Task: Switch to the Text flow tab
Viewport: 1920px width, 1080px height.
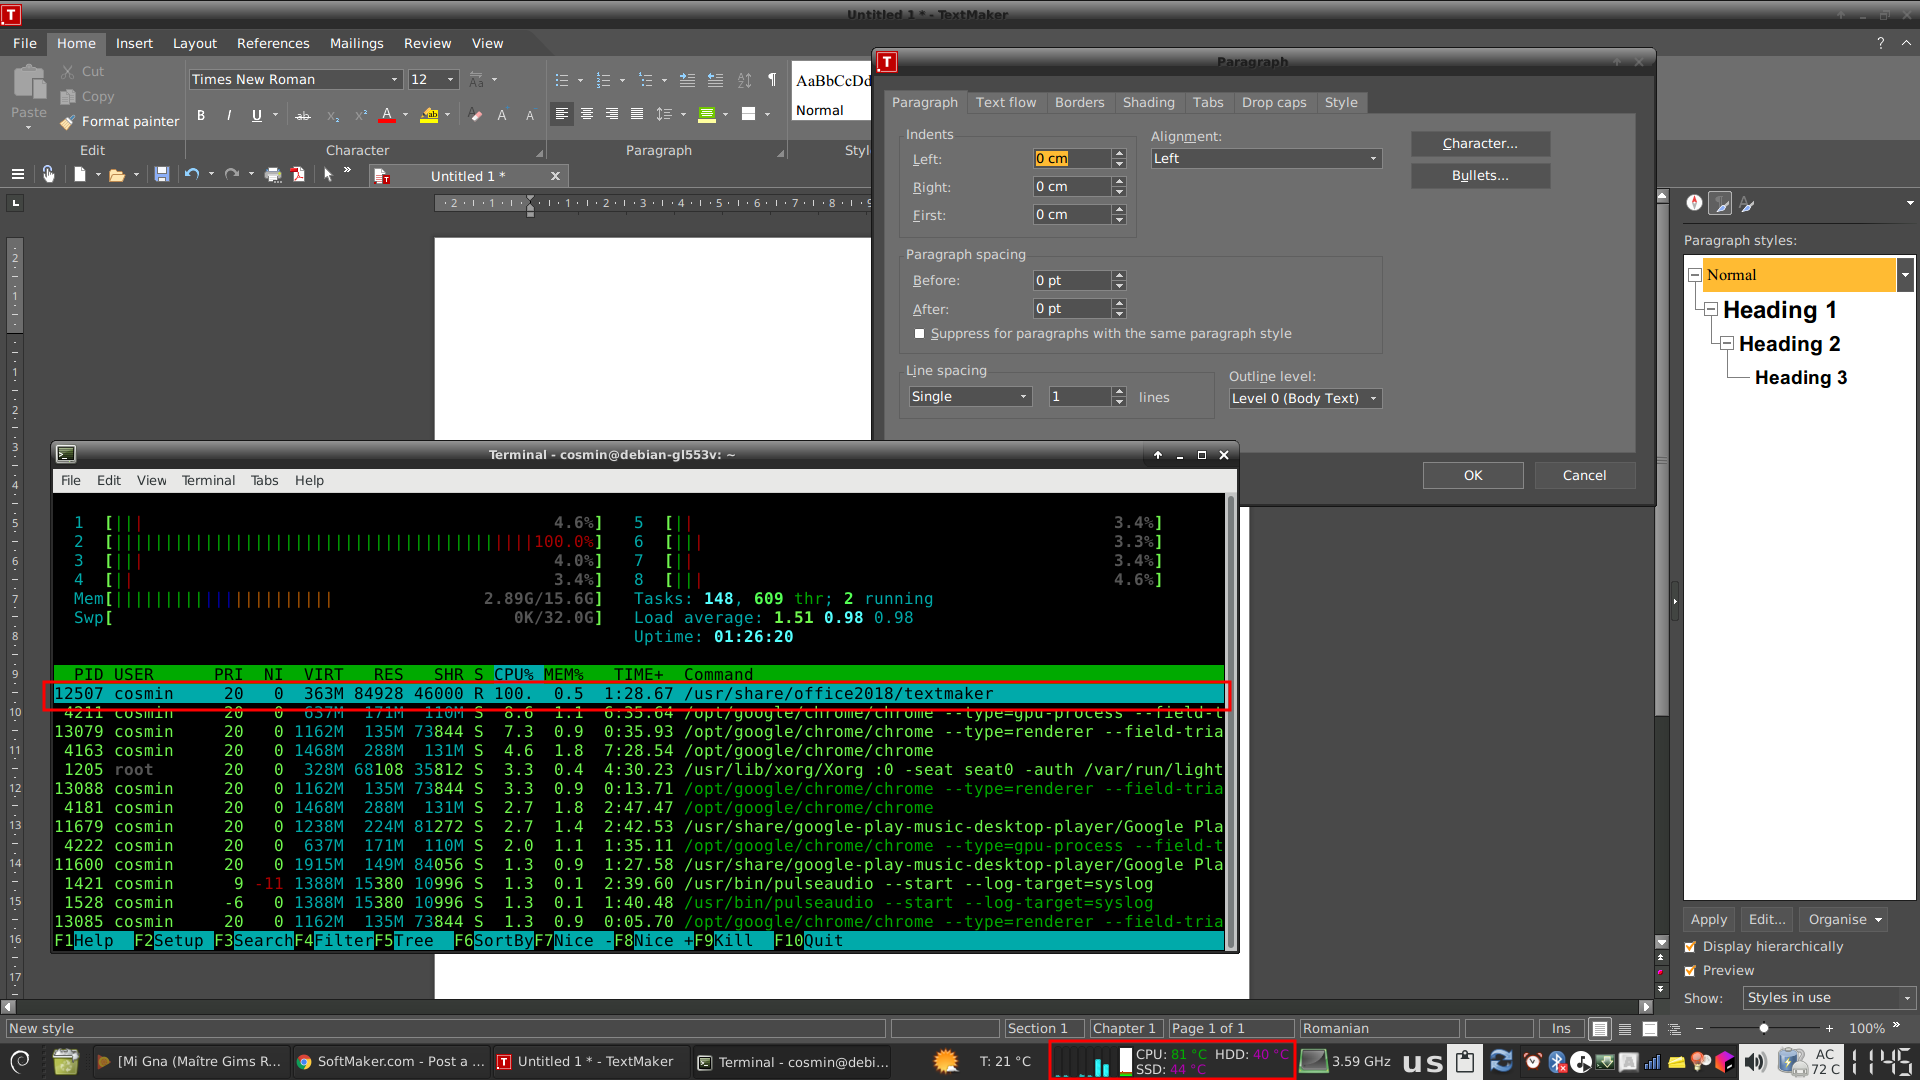Action: pyautogui.click(x=1005, y=103)
